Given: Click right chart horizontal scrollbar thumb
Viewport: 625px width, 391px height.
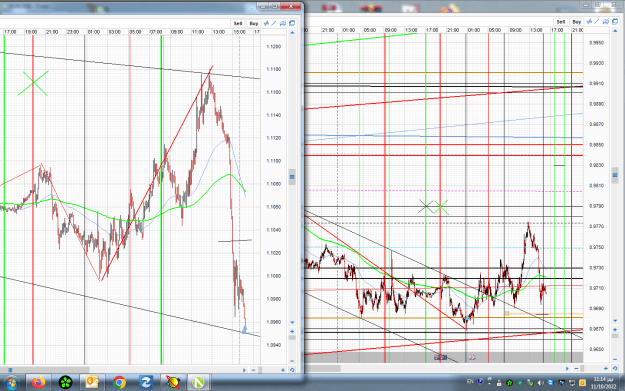Looking at the screenshot, I should (323, 369).
